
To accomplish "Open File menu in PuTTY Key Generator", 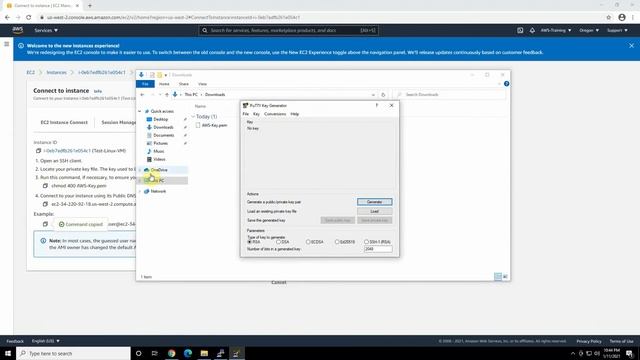I will [245, 114].
